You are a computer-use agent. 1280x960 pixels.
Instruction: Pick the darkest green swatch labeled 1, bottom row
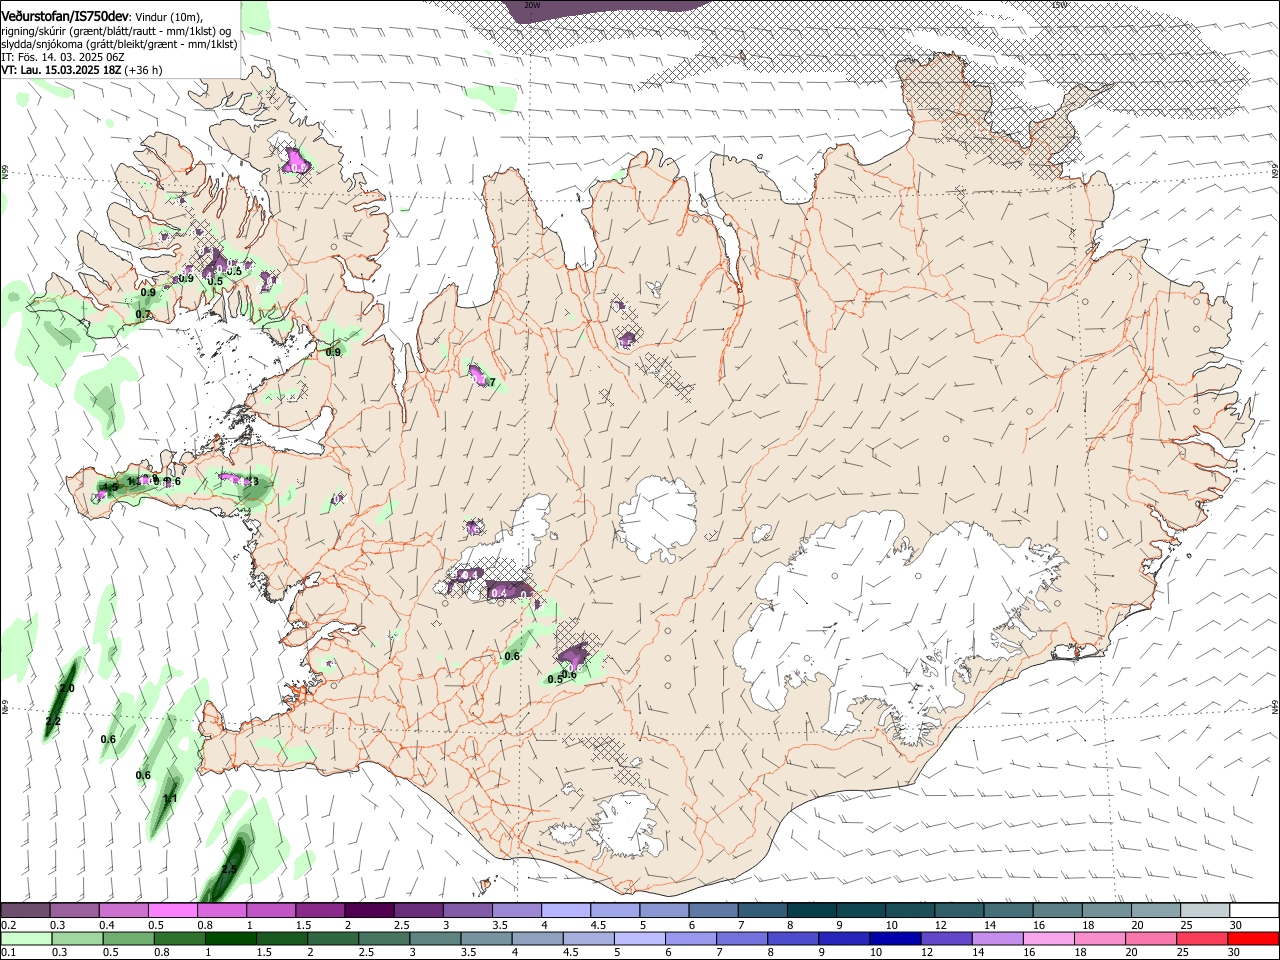tap(231, 939)
